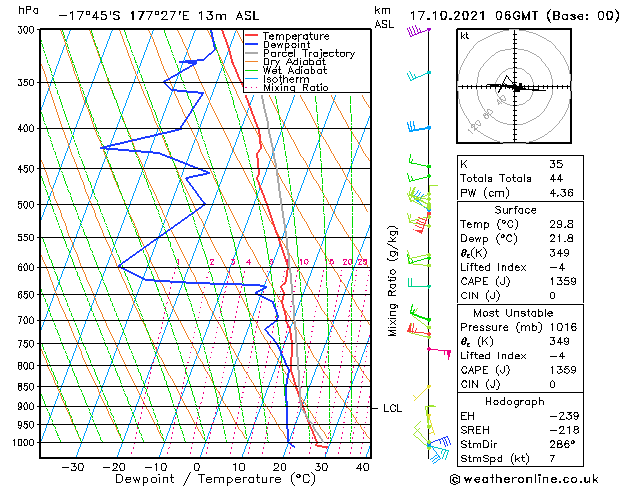Click the LCL marker label
Viewport: 629px width, 486px height.
pyautogui.click(x=392, y=408)
